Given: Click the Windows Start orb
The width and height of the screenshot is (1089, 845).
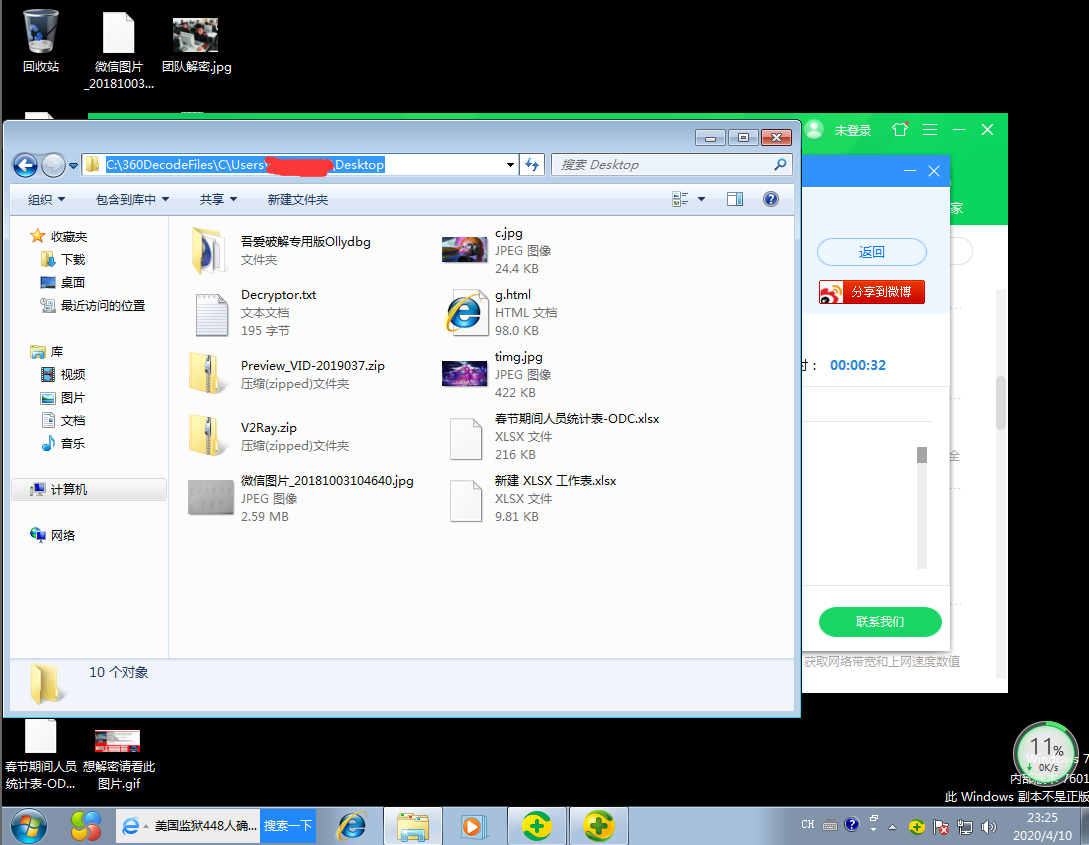Looking at the screenshot, I should click(x=29, y=826).
